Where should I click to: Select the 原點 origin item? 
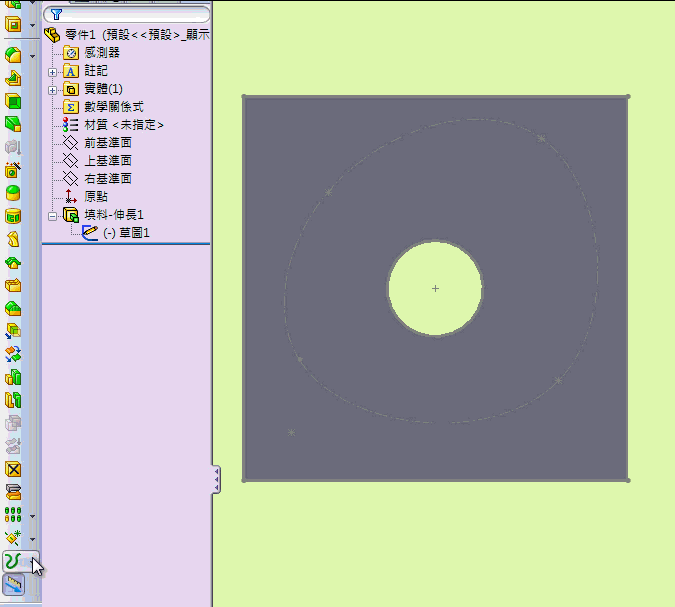click(85, 197)
